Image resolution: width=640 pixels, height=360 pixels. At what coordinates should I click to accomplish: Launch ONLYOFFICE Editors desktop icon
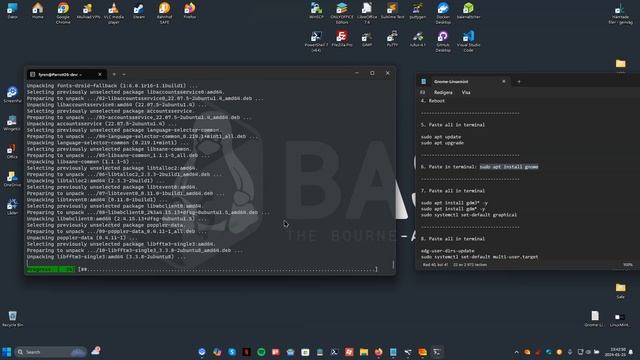pos(342,13)
